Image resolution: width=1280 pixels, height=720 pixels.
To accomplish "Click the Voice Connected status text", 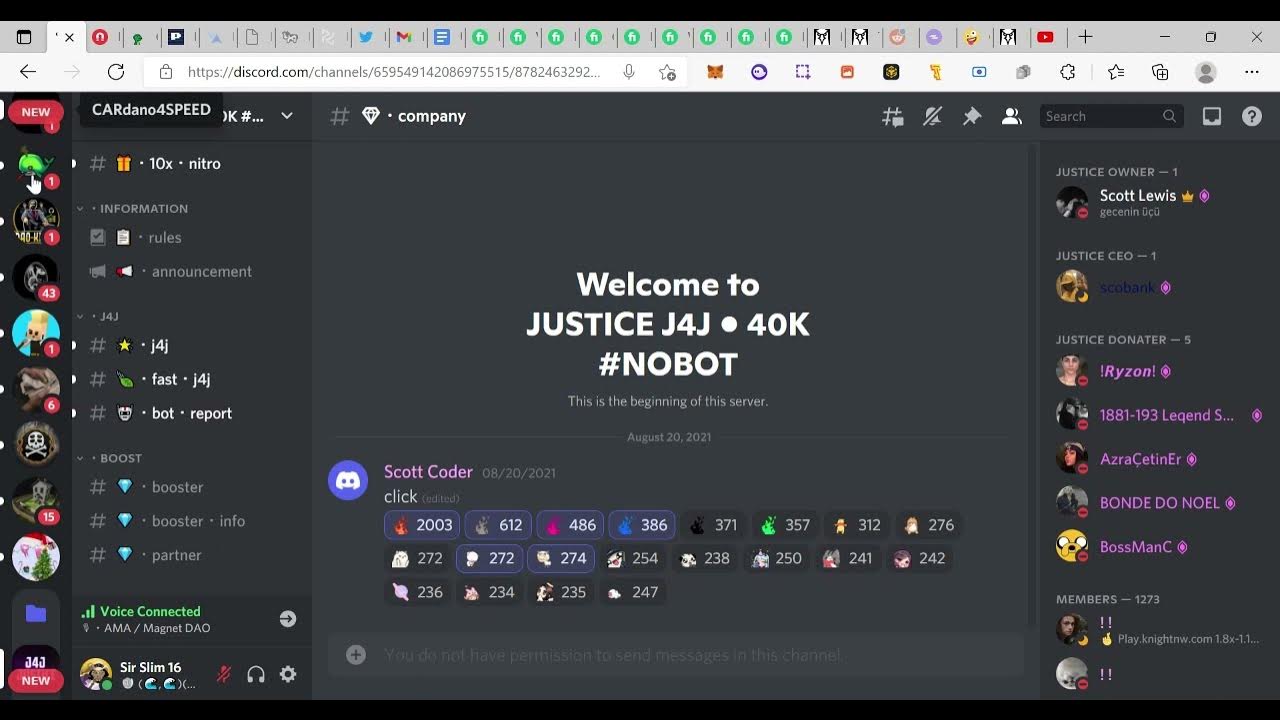I will point(150,611).
